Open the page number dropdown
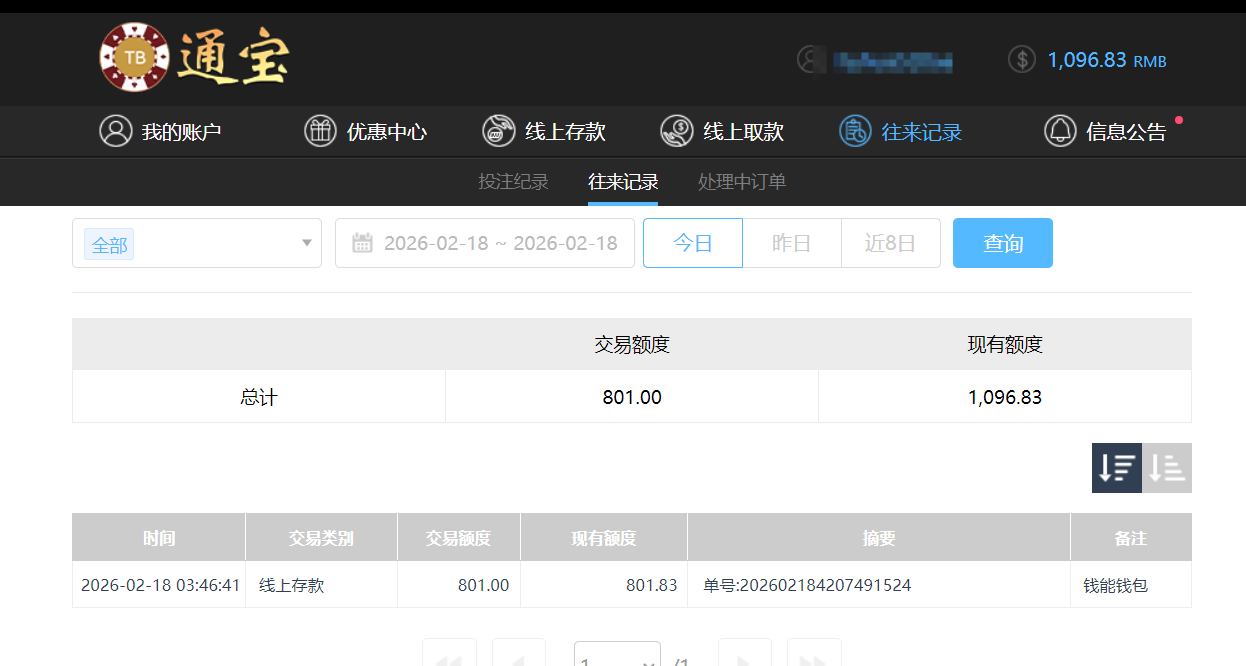1246x666 pixels. (x=617, y=658)
